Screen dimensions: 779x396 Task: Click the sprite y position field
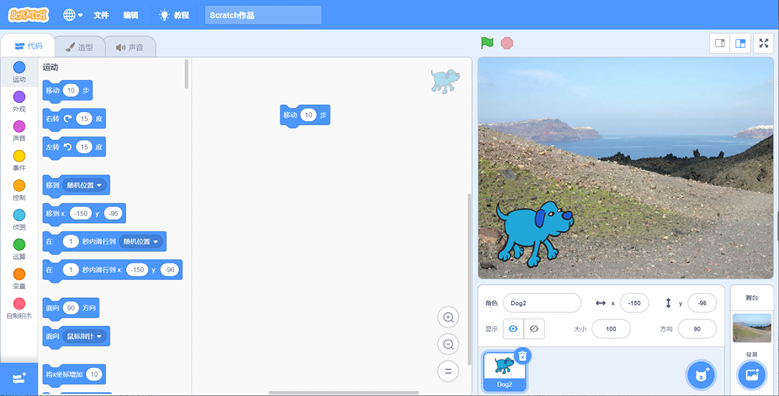702,303
